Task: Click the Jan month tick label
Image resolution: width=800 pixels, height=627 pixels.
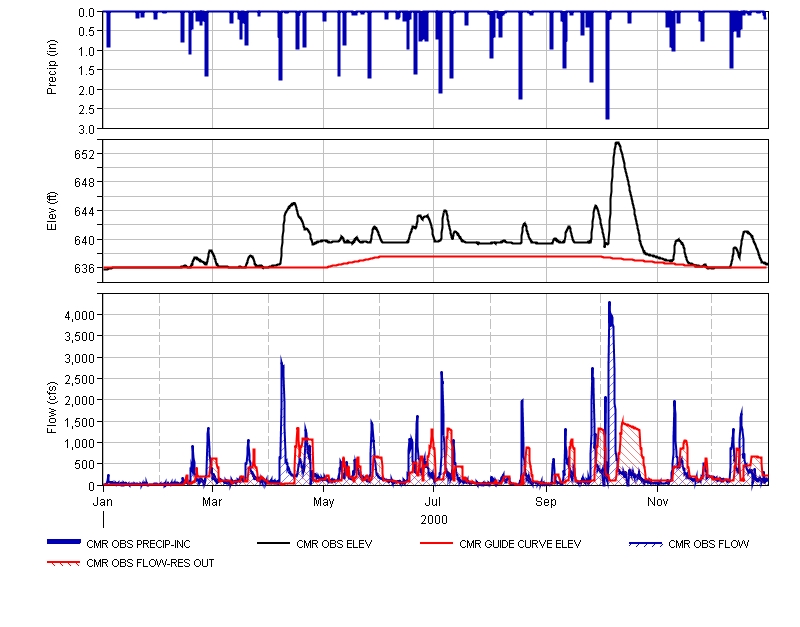Action: point(103,502)
